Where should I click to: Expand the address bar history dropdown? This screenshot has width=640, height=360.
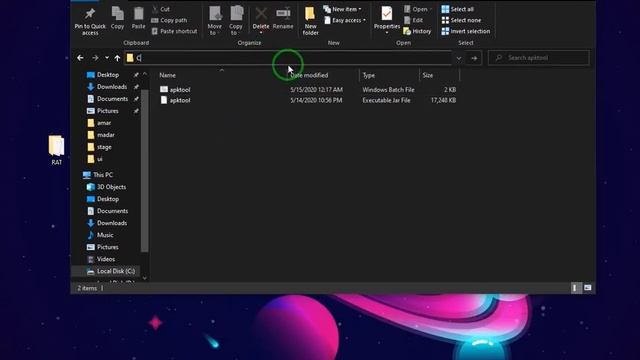point(459,58)
